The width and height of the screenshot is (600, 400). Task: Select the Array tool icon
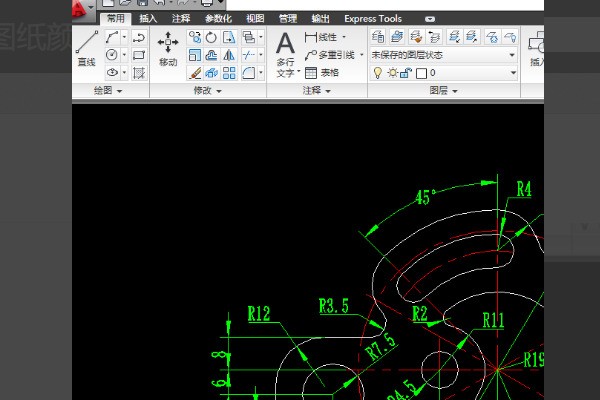(x=230, y=73)
